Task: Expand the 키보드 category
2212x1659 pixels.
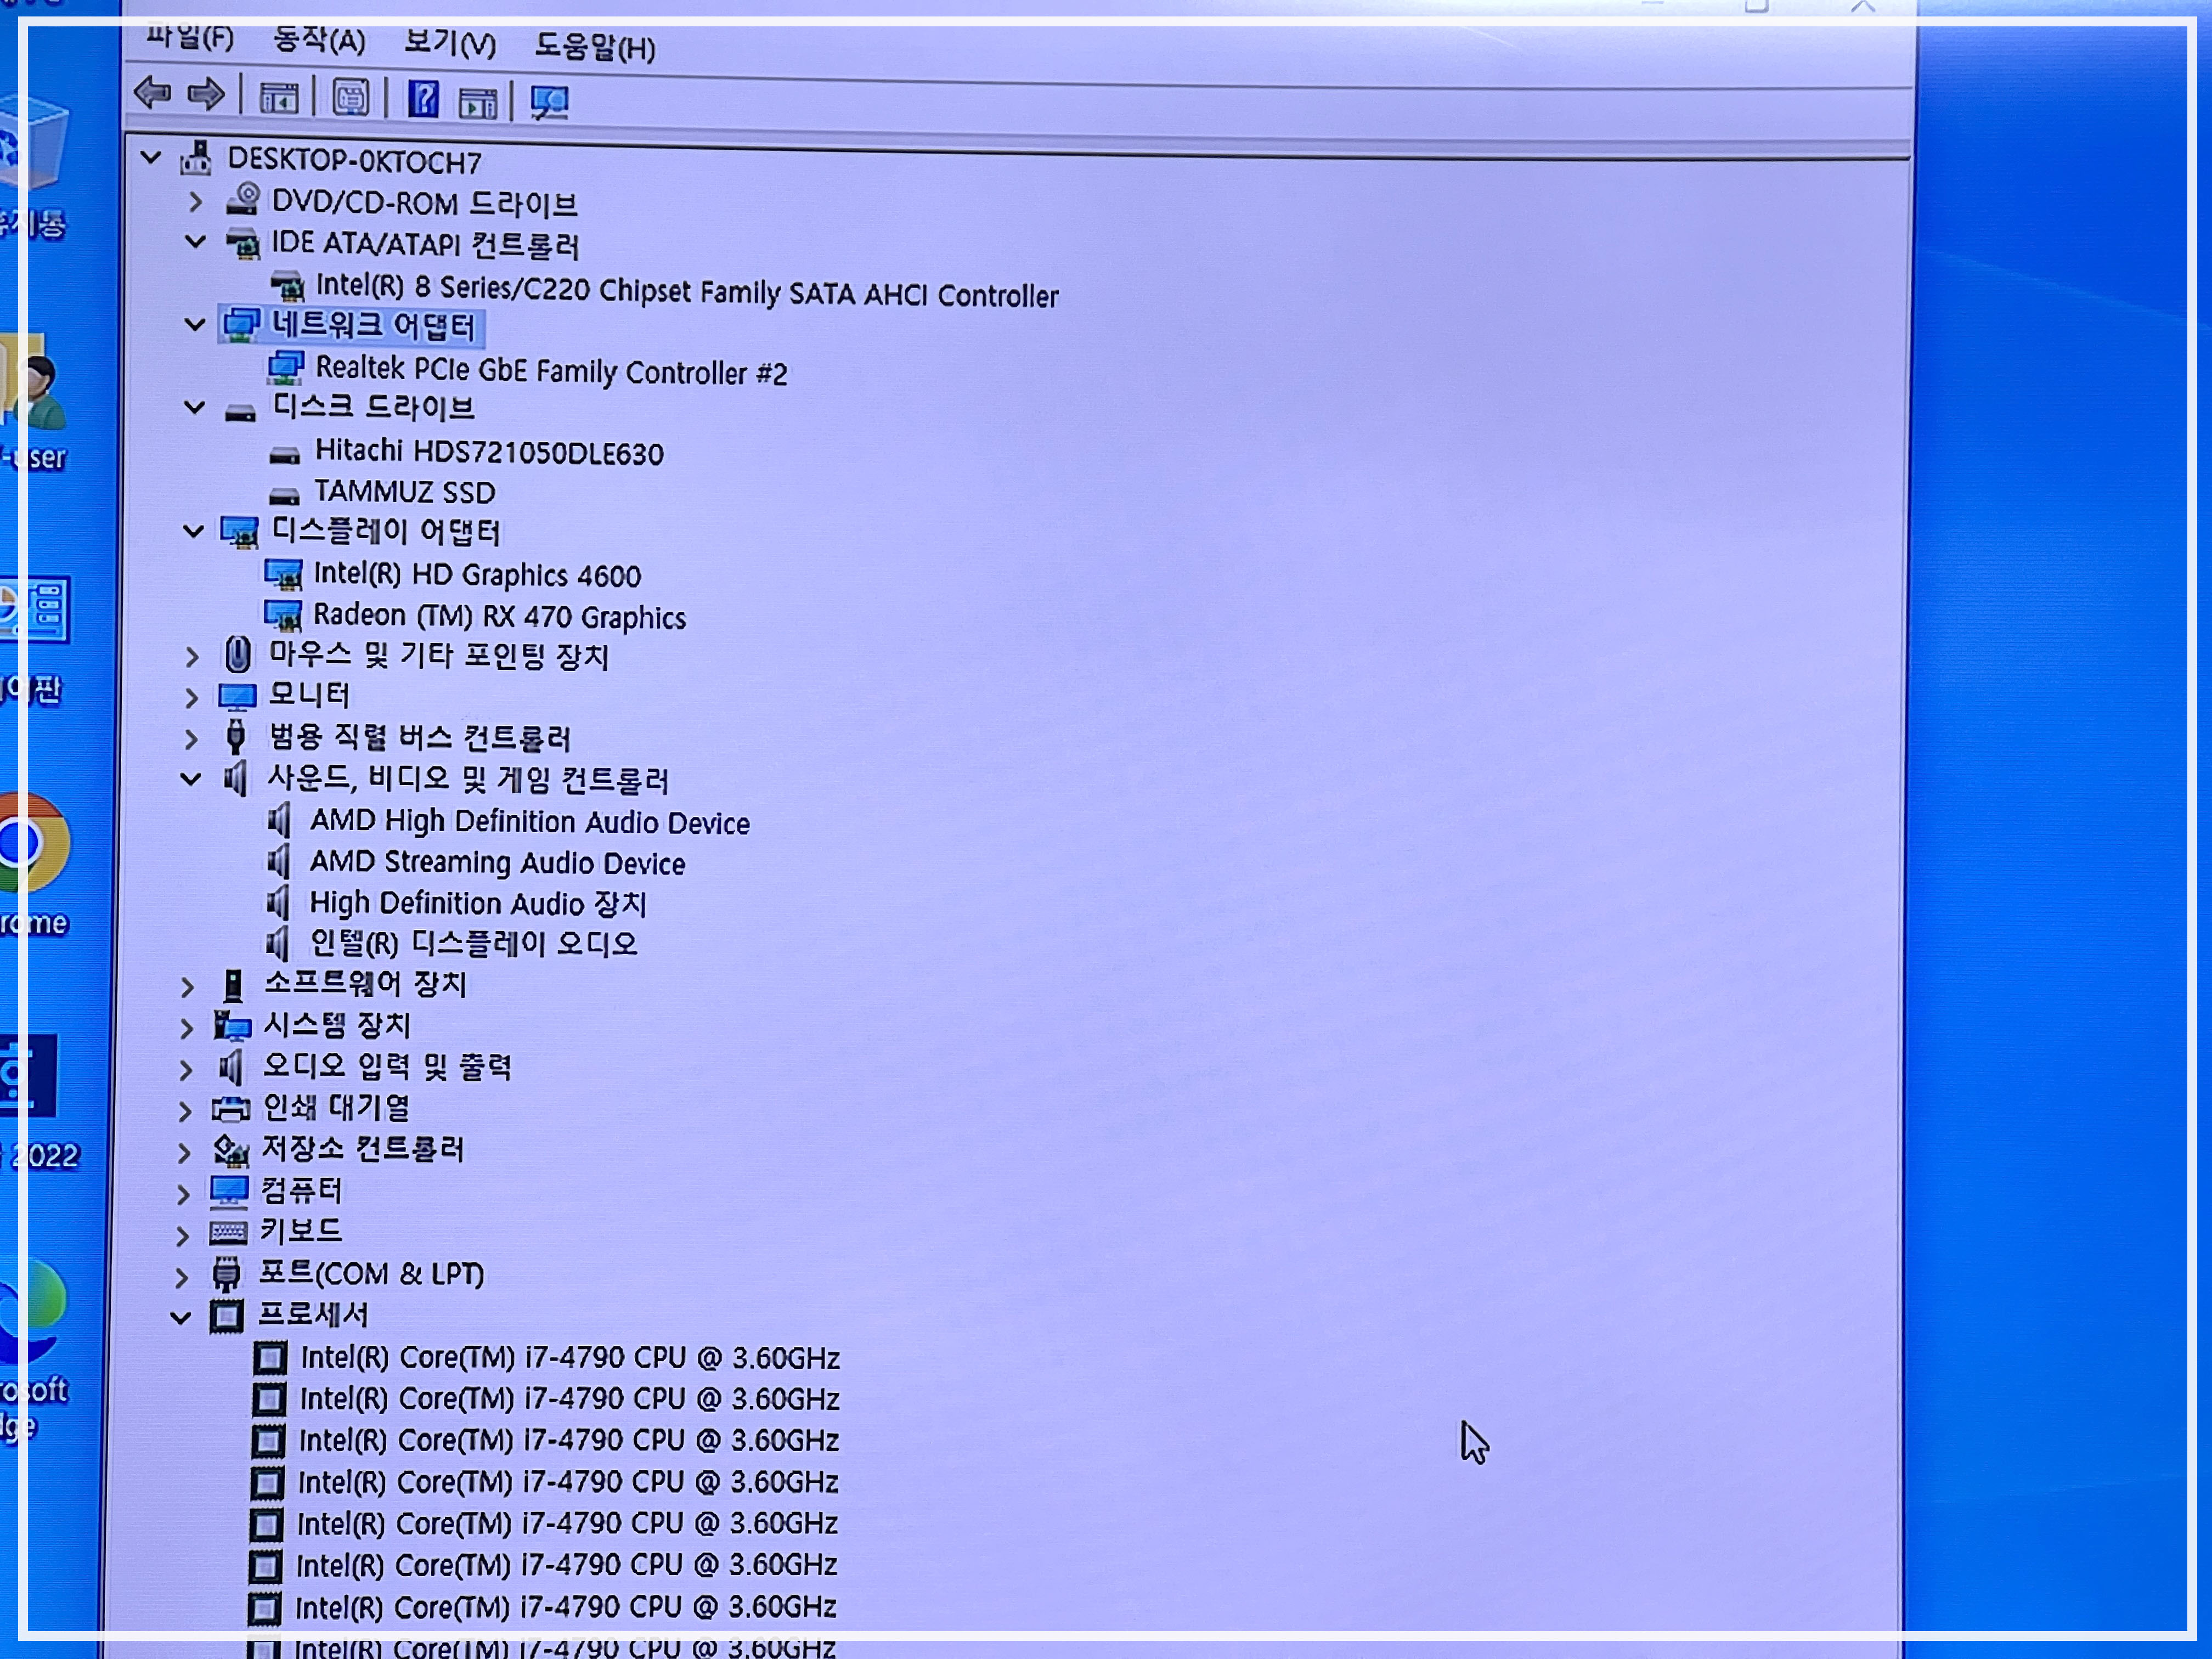Action: 183,1235
